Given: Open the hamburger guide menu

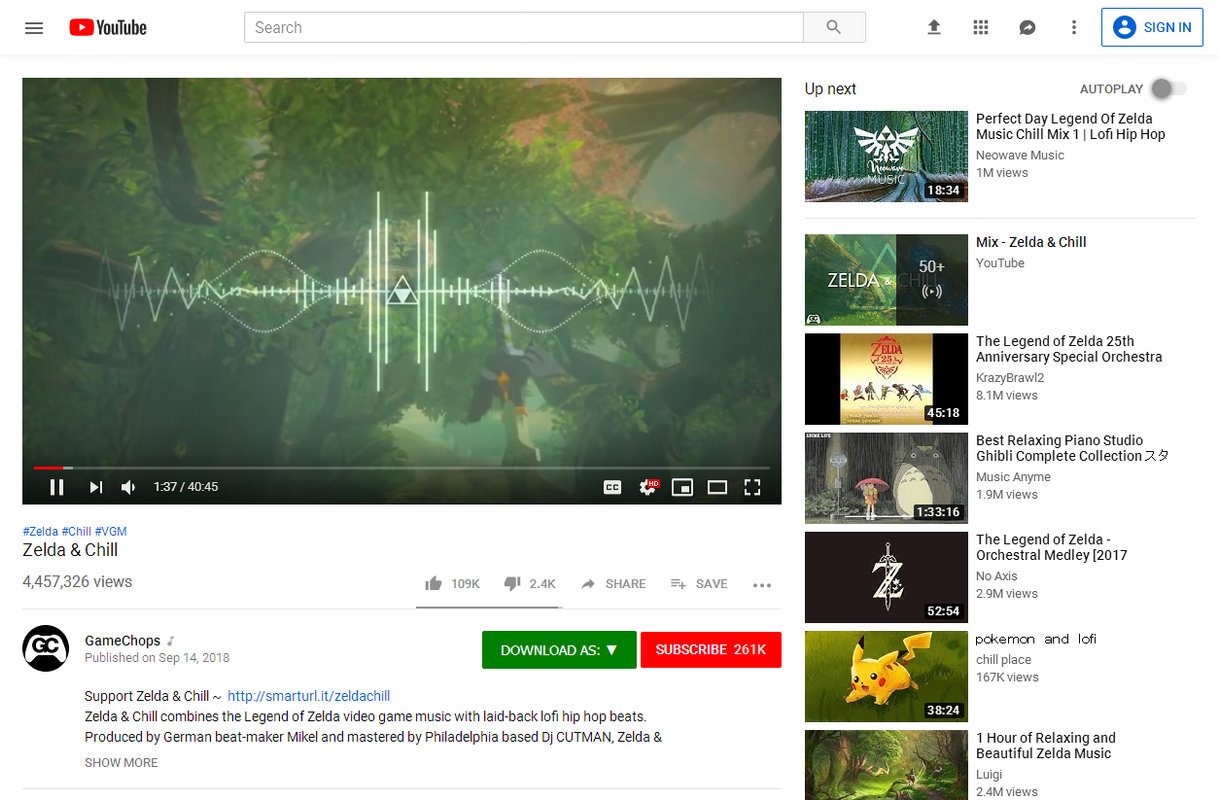Looking at the screenshot, I should tap(34, 28).
